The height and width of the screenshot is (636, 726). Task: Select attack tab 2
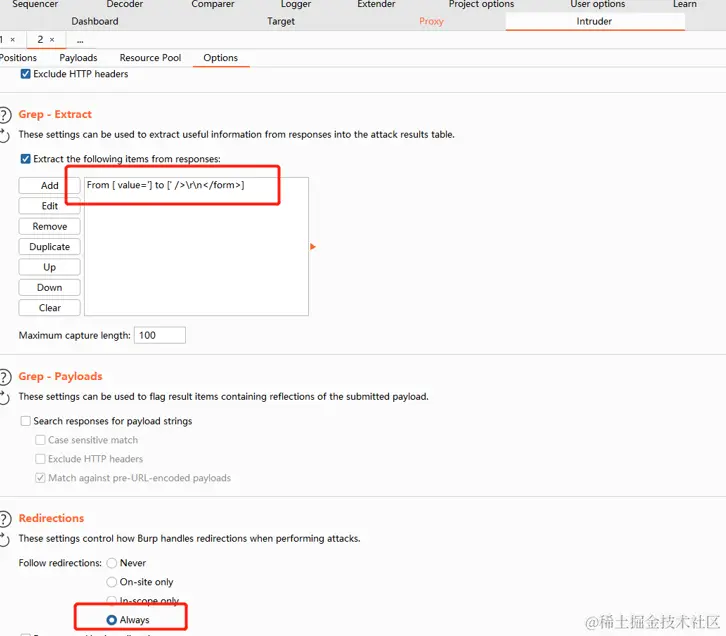point(41,40)
